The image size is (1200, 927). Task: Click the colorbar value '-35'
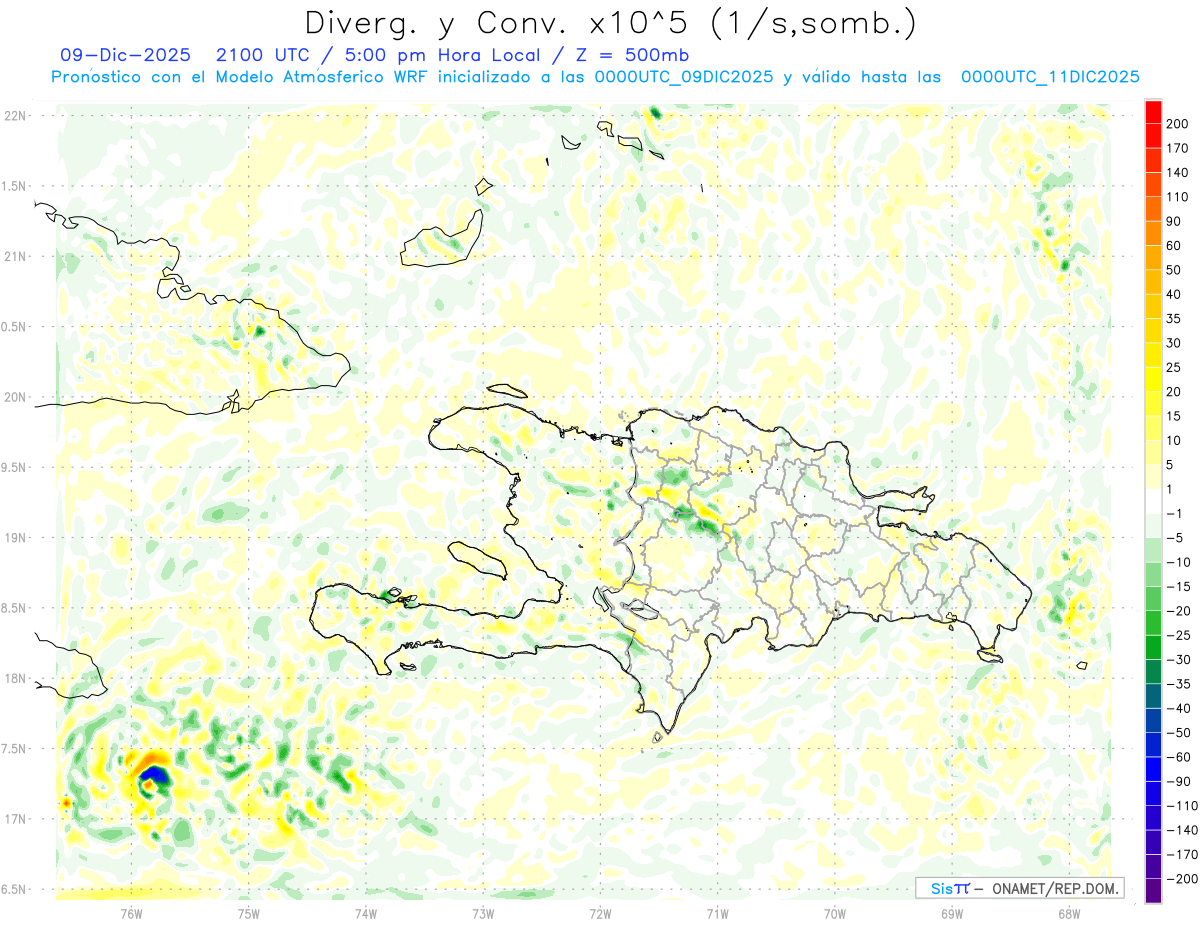tap(1179, 684)
